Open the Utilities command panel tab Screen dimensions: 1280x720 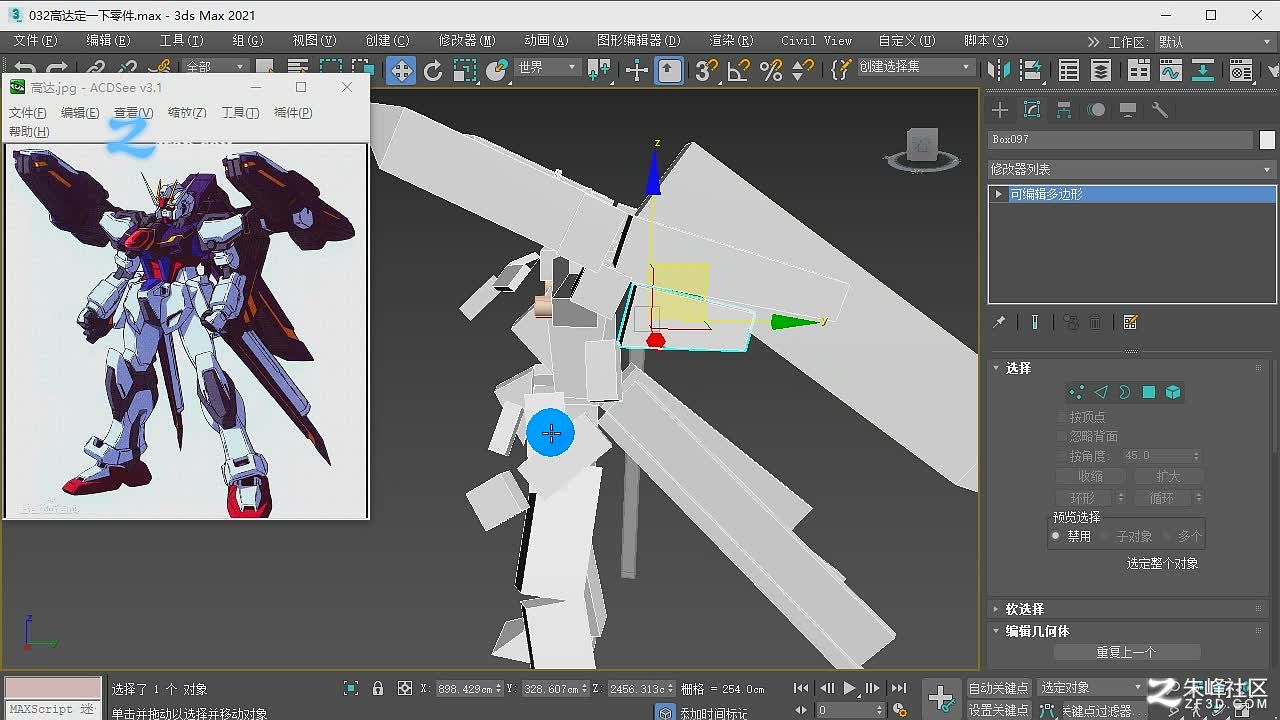(1160, 110)
